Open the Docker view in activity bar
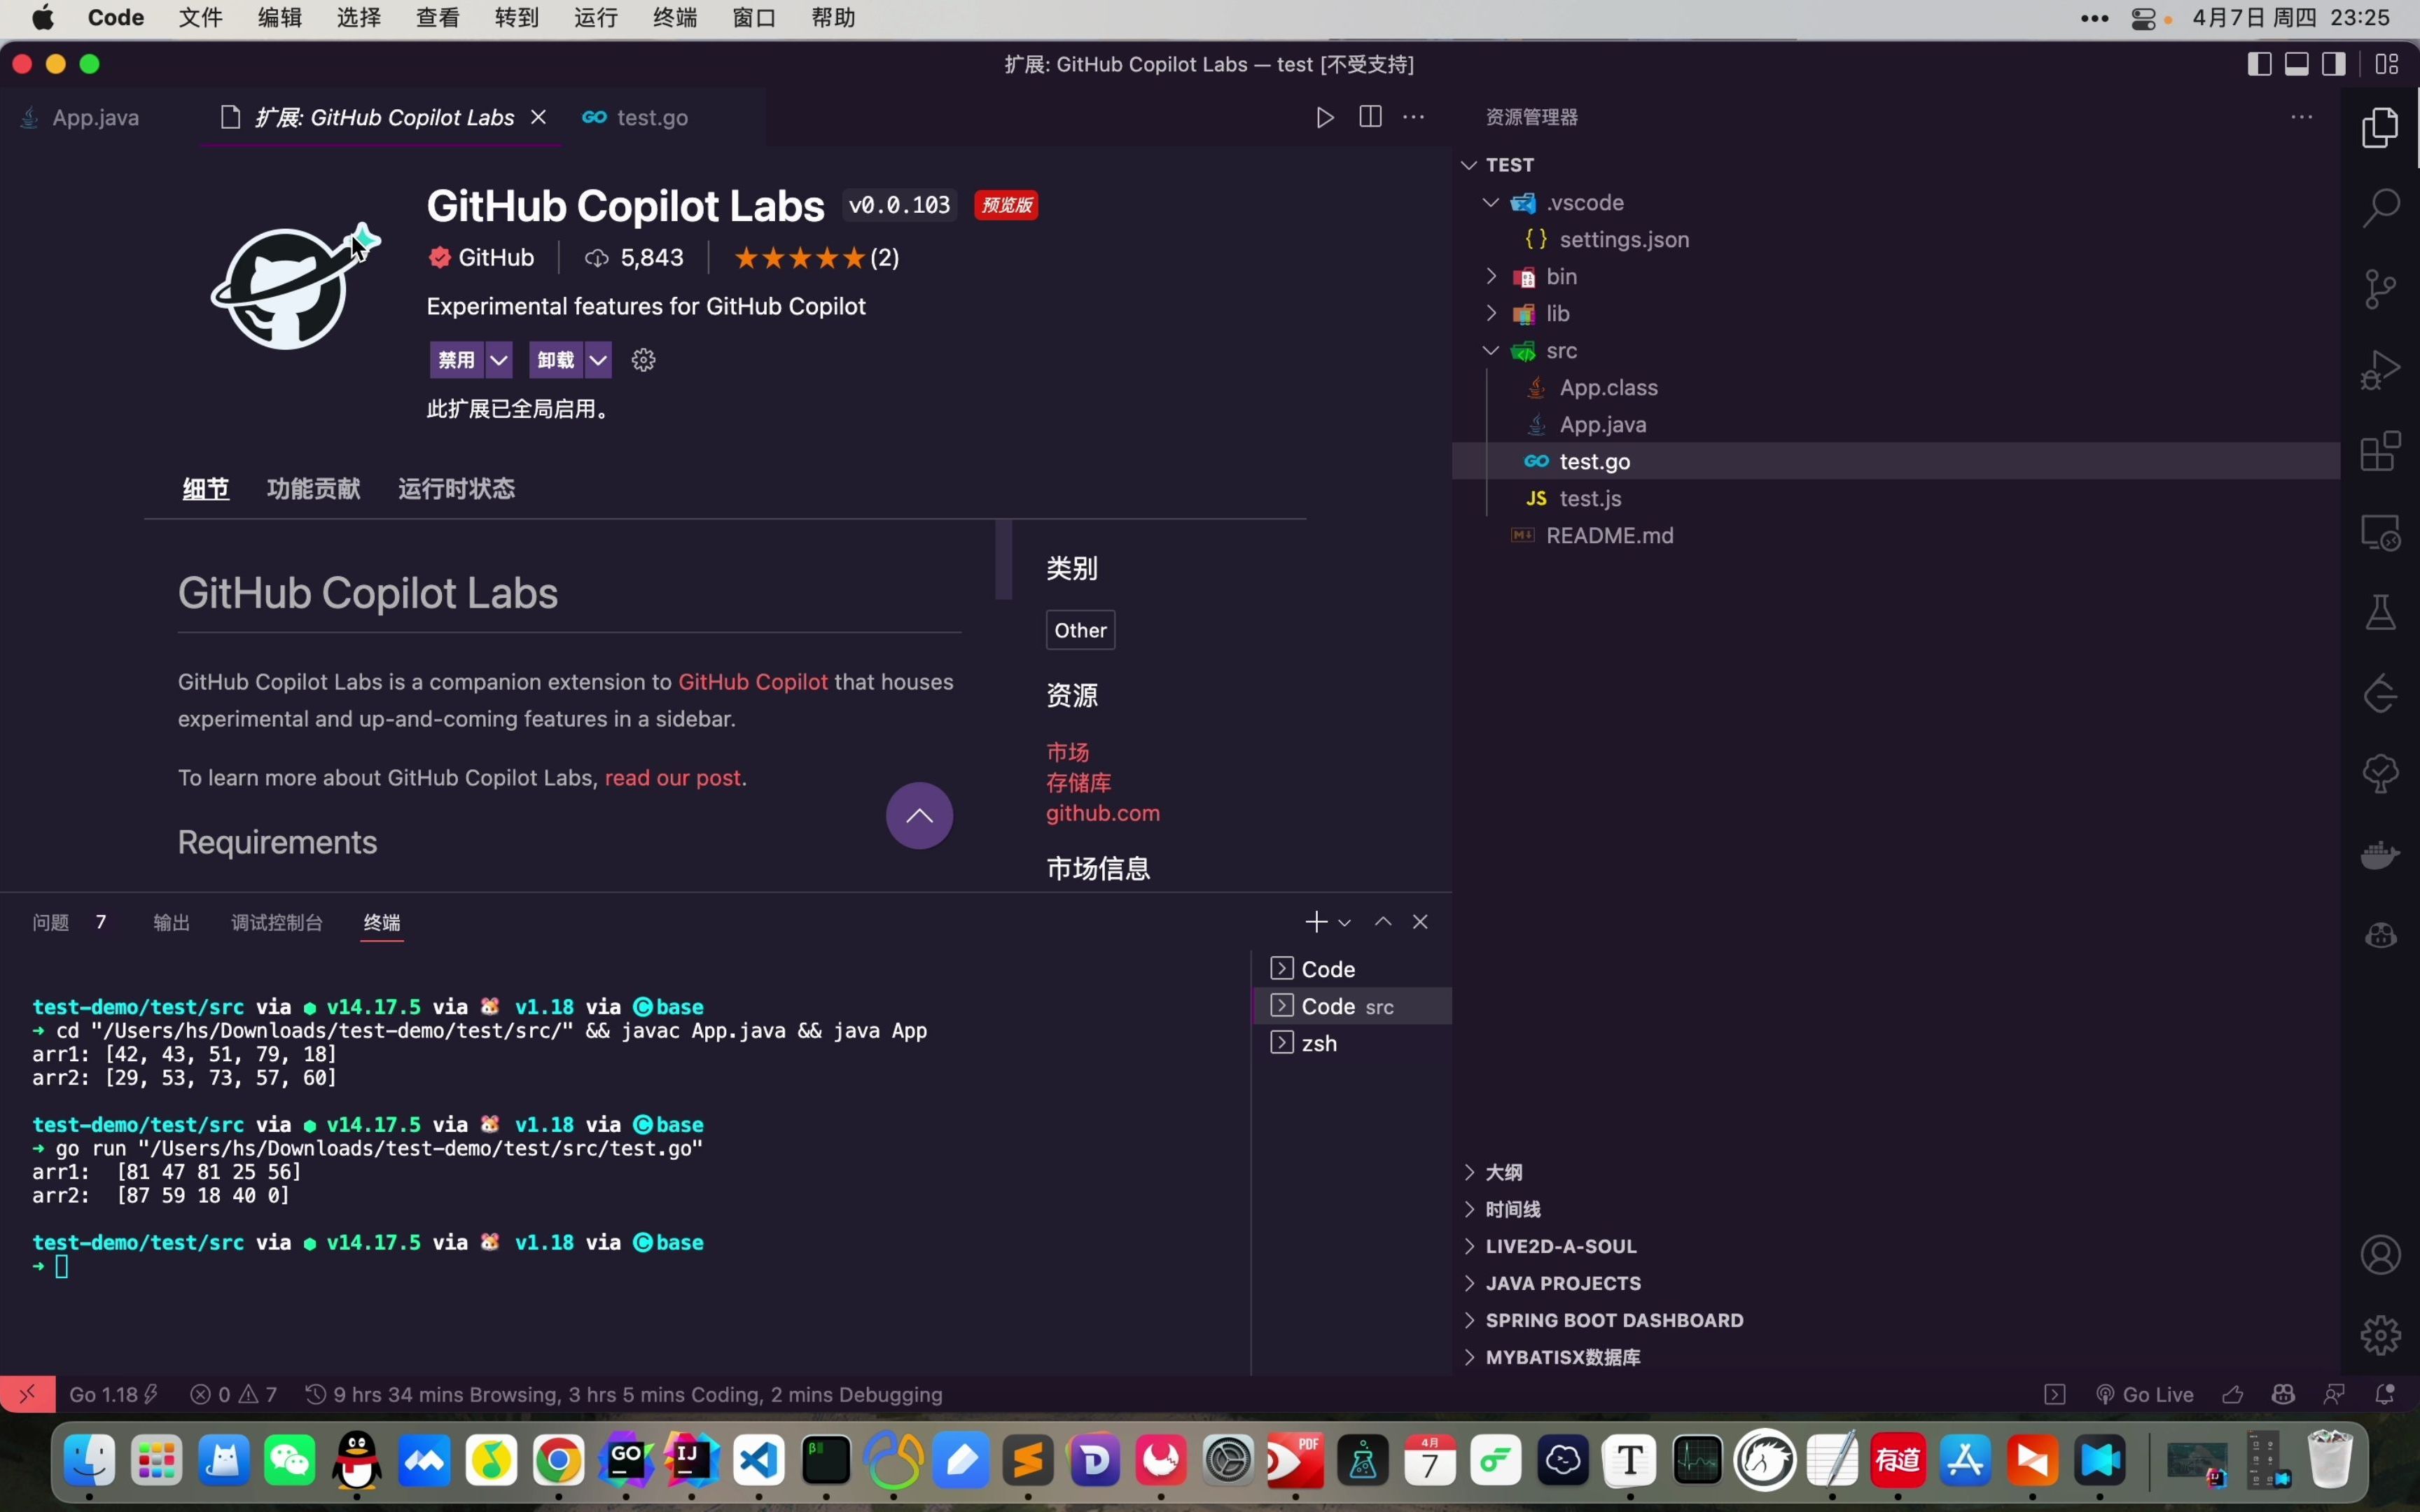2420x1512 pixels. coord(2380,855)
